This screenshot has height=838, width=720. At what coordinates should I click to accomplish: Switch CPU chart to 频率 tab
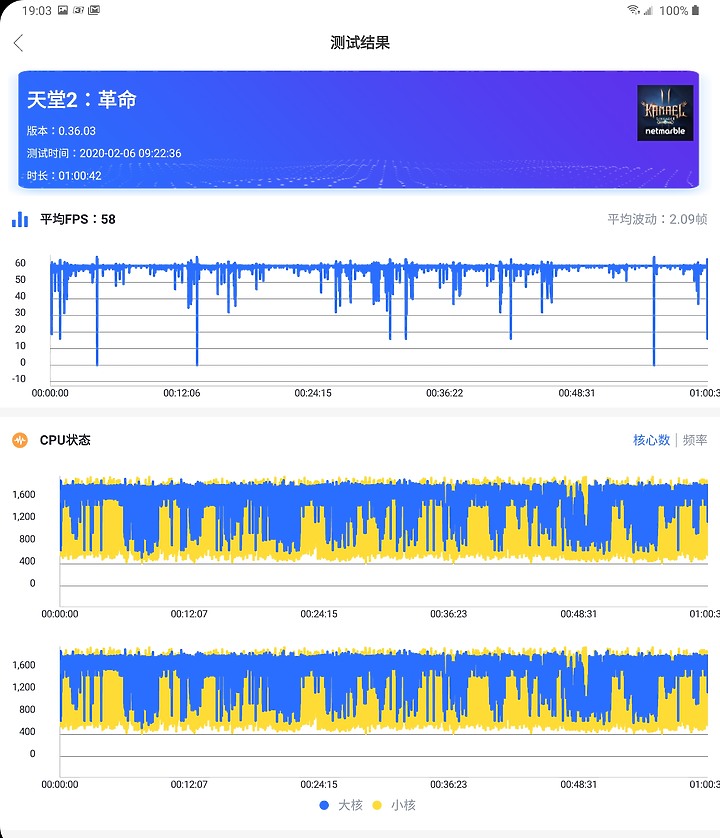point(695,440)
